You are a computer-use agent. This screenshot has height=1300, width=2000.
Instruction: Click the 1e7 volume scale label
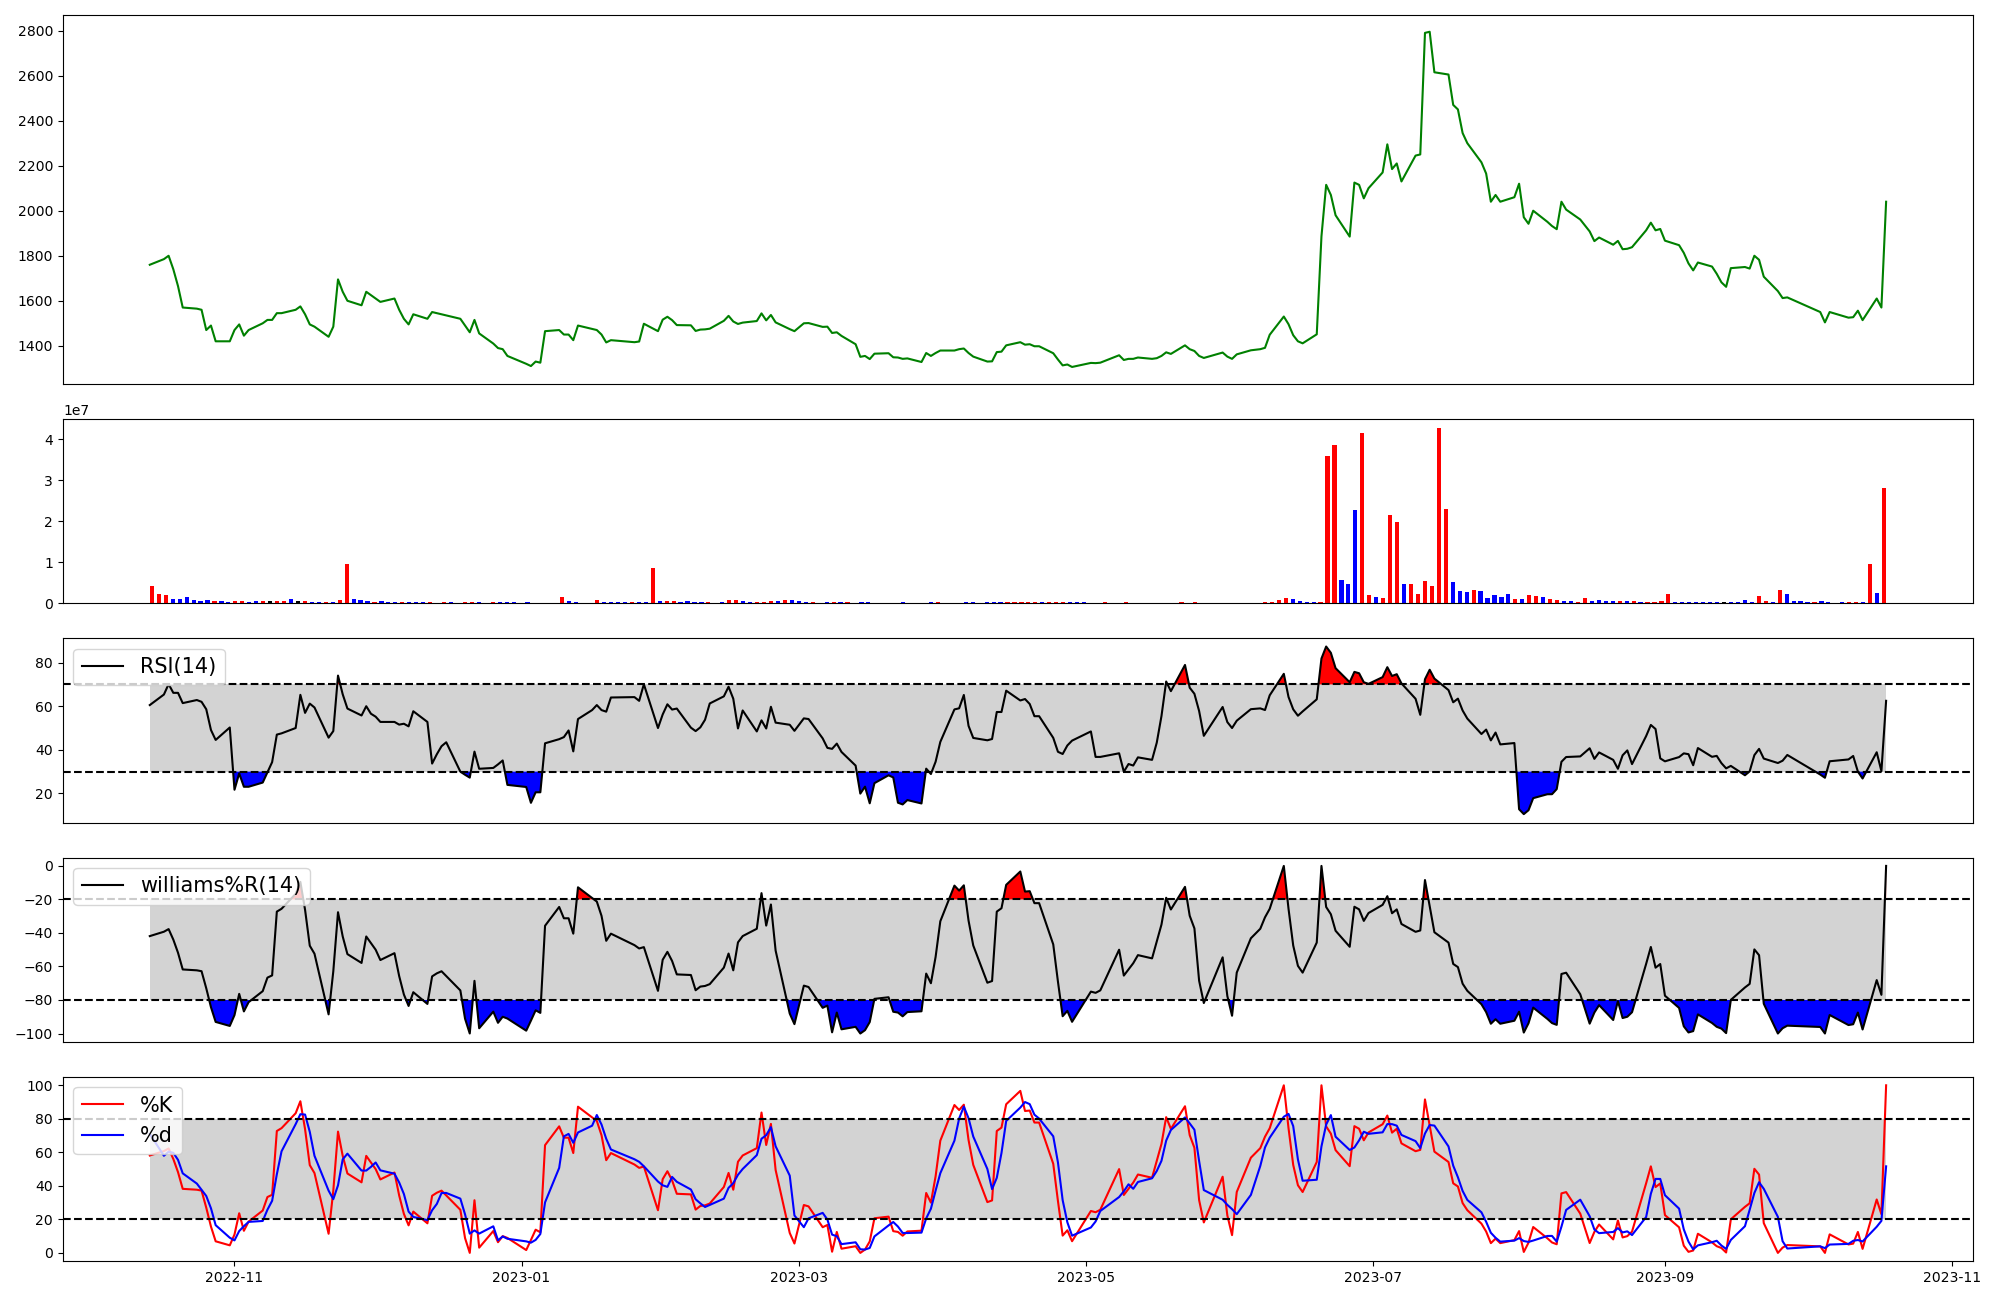pos(76,411)
